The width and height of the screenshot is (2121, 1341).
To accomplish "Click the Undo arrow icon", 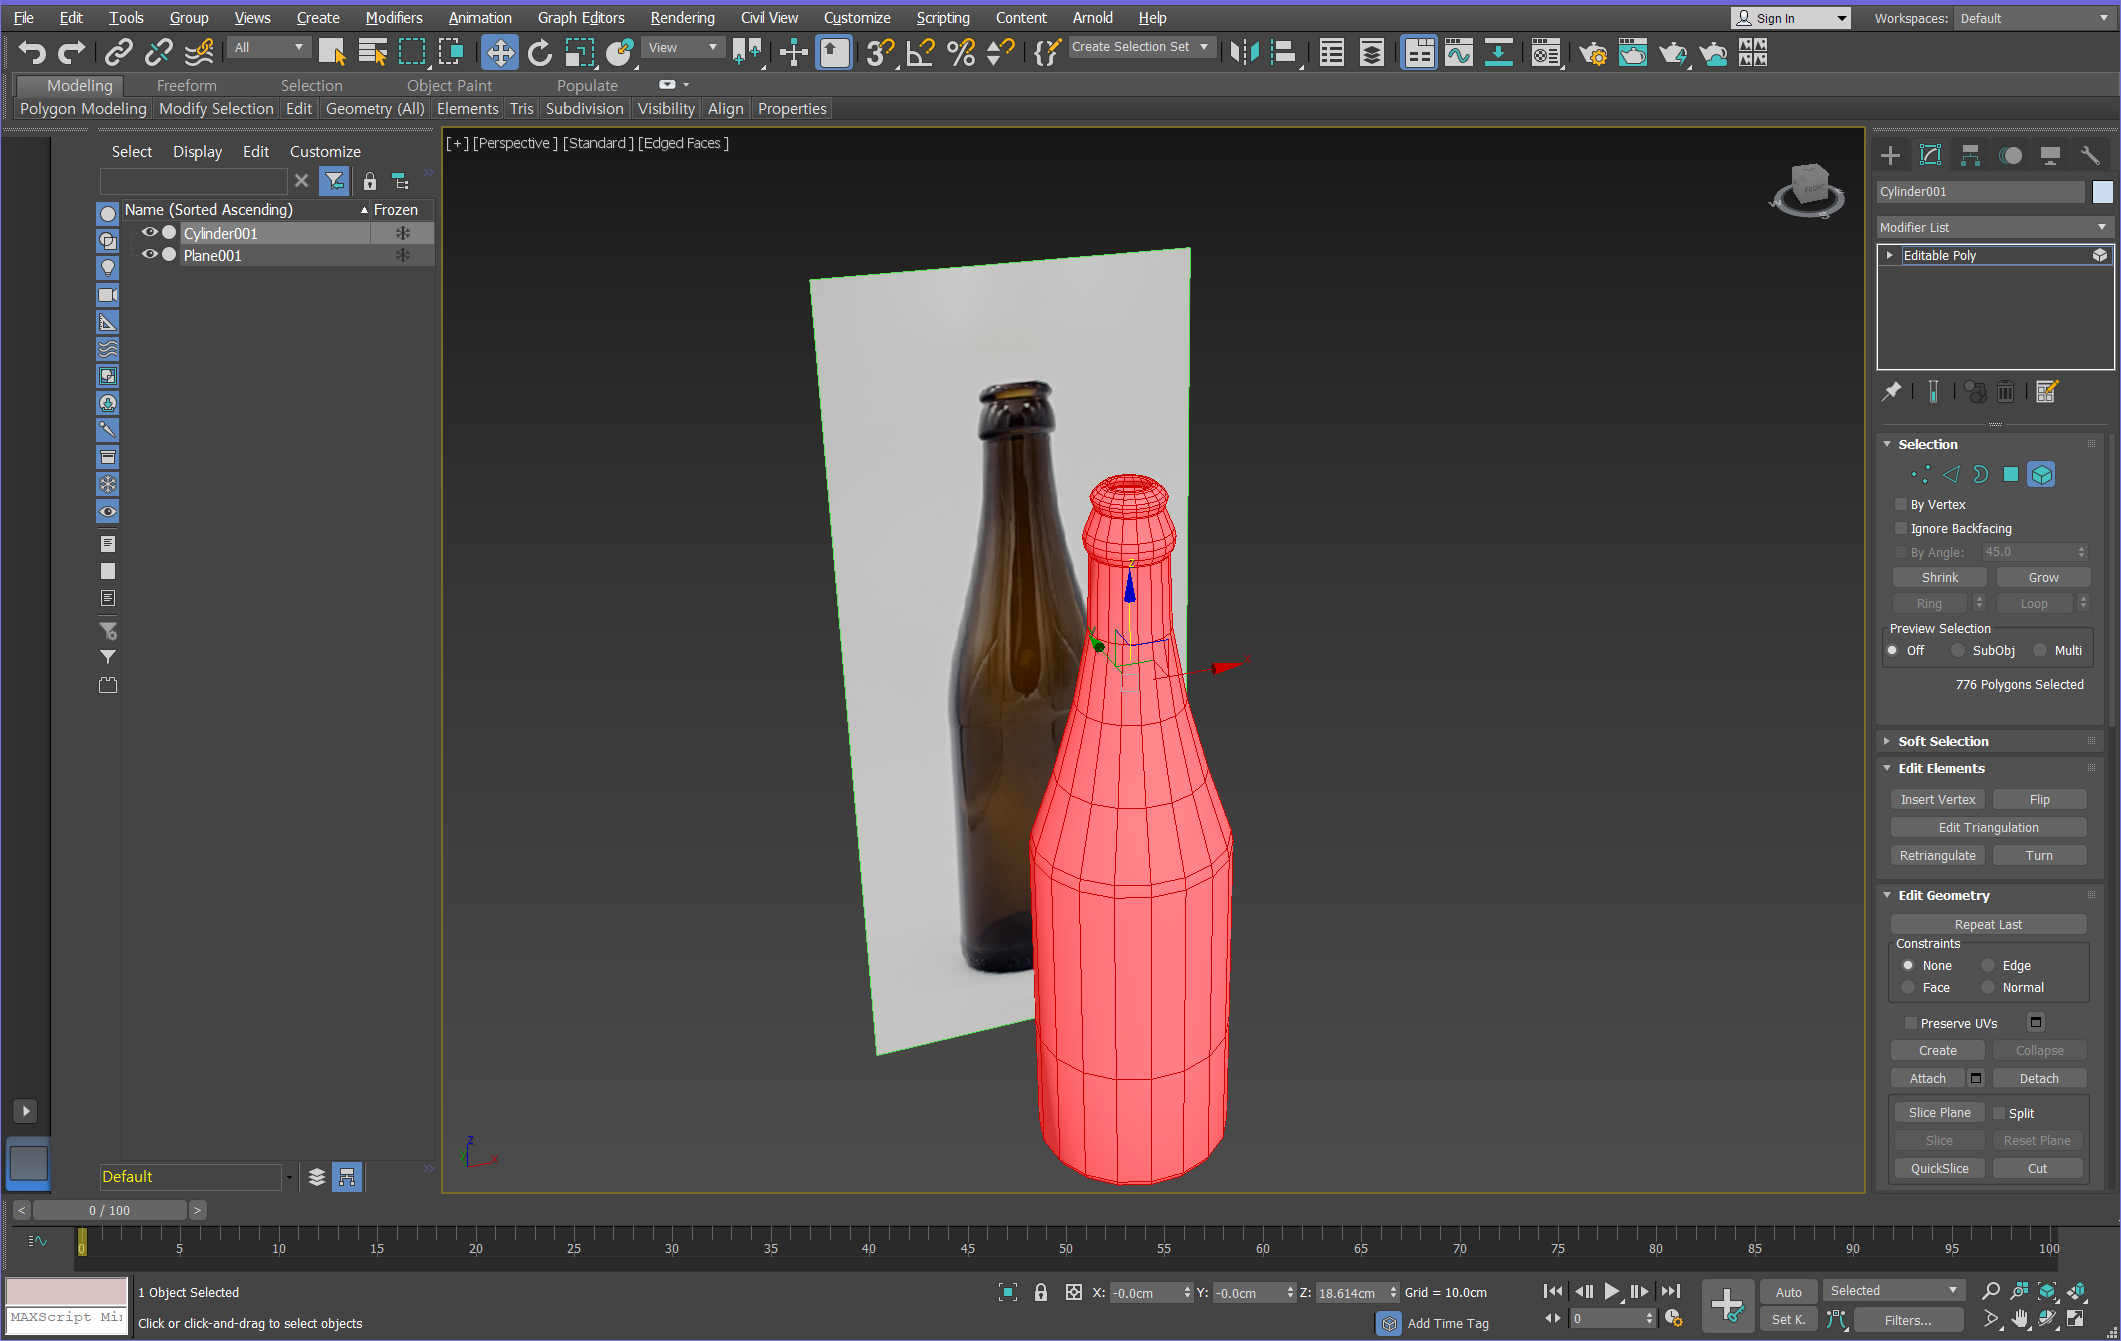I will 32,52.
